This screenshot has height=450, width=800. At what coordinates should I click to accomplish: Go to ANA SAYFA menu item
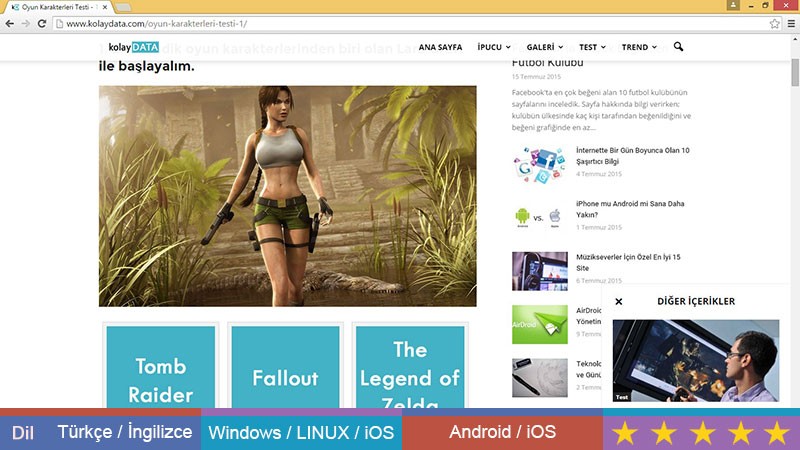coord(440,47)
